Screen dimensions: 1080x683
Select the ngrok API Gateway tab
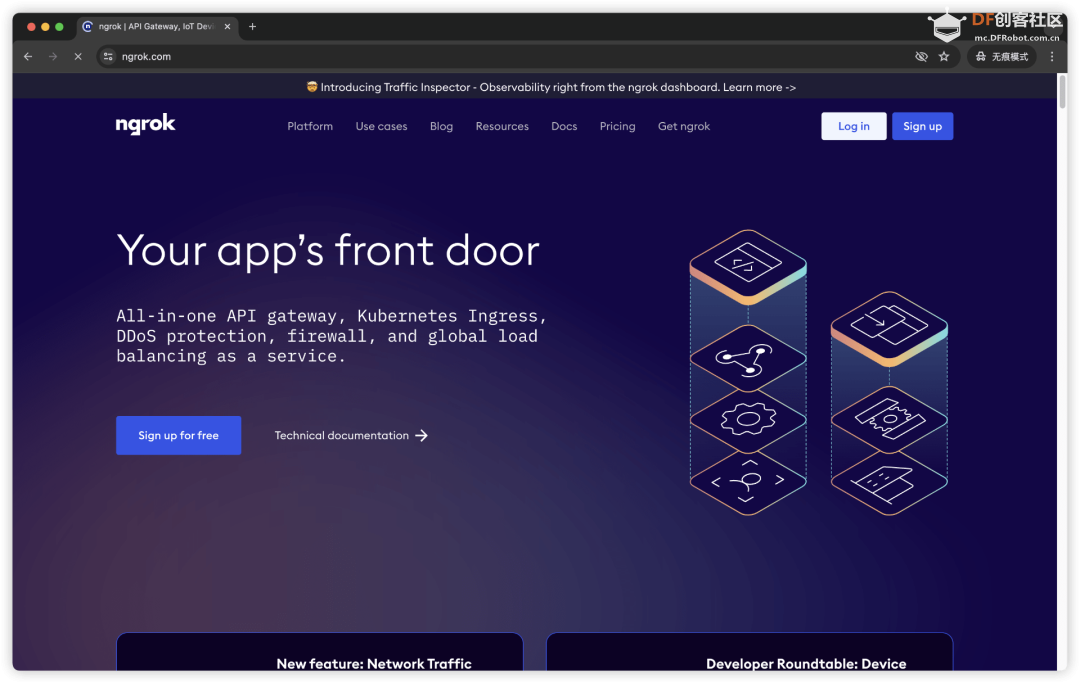[x=157, y=26]
